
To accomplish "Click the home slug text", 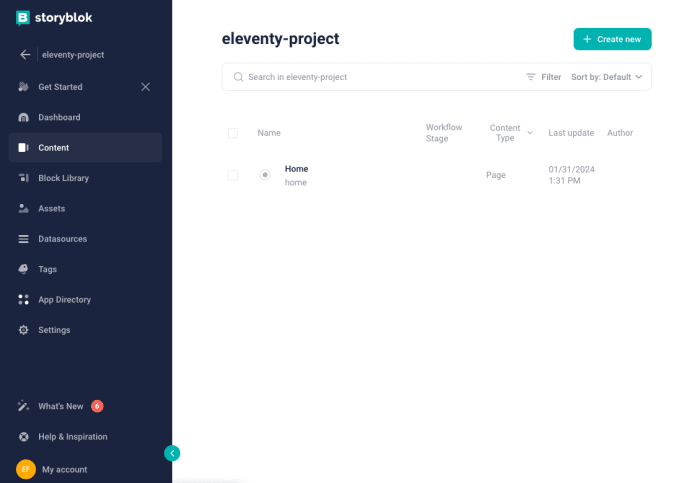I will click(x=296, y=183).
